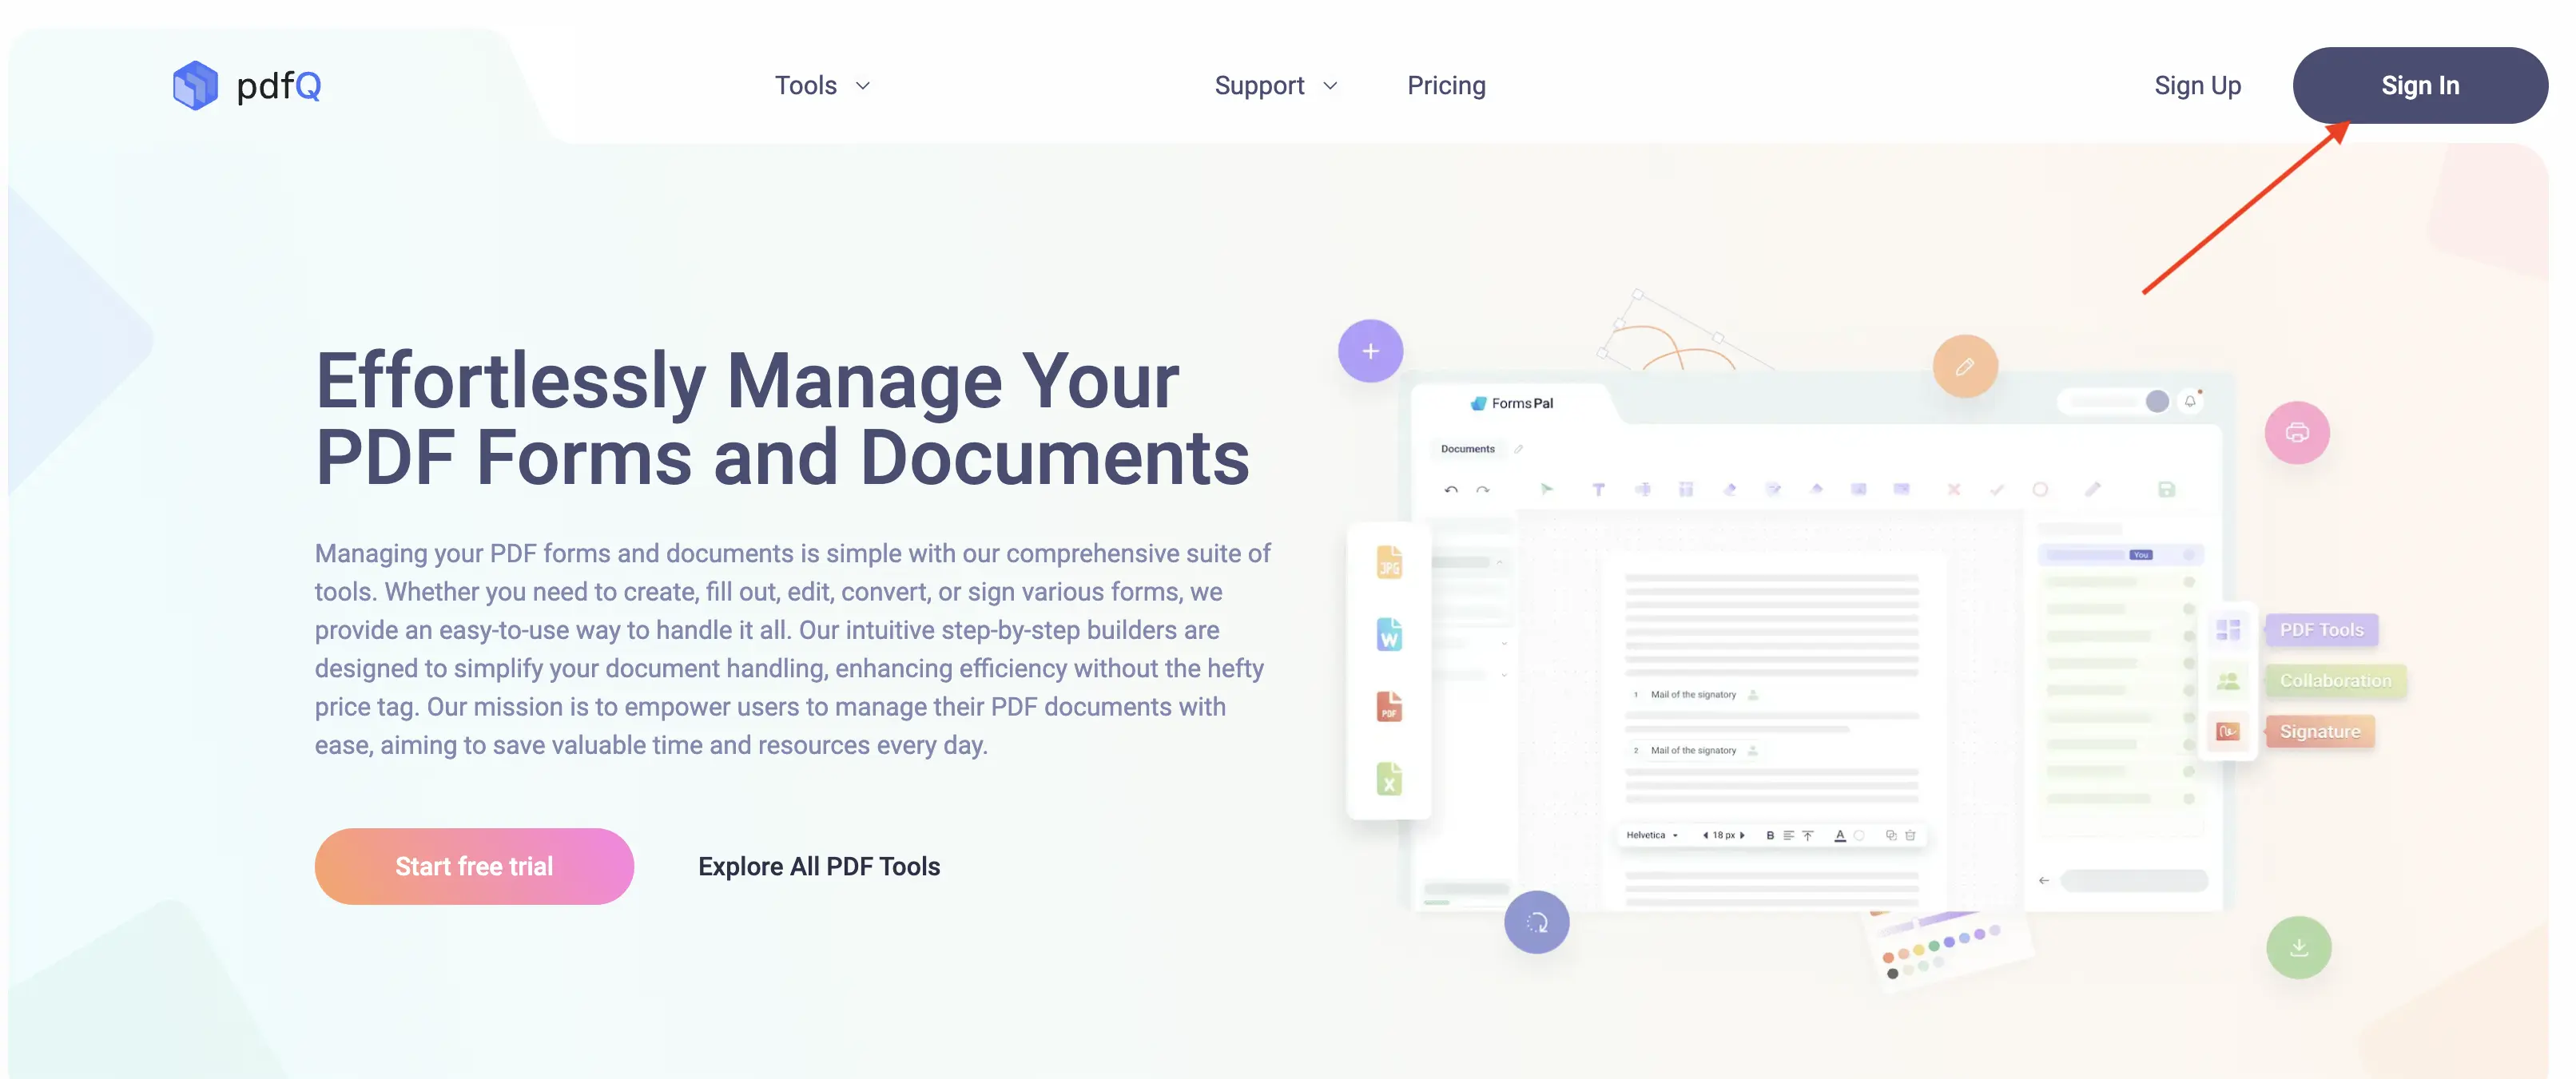Click the purple plus button icon
This screenshot has height=1079, width=2576.
(1370, 350)
